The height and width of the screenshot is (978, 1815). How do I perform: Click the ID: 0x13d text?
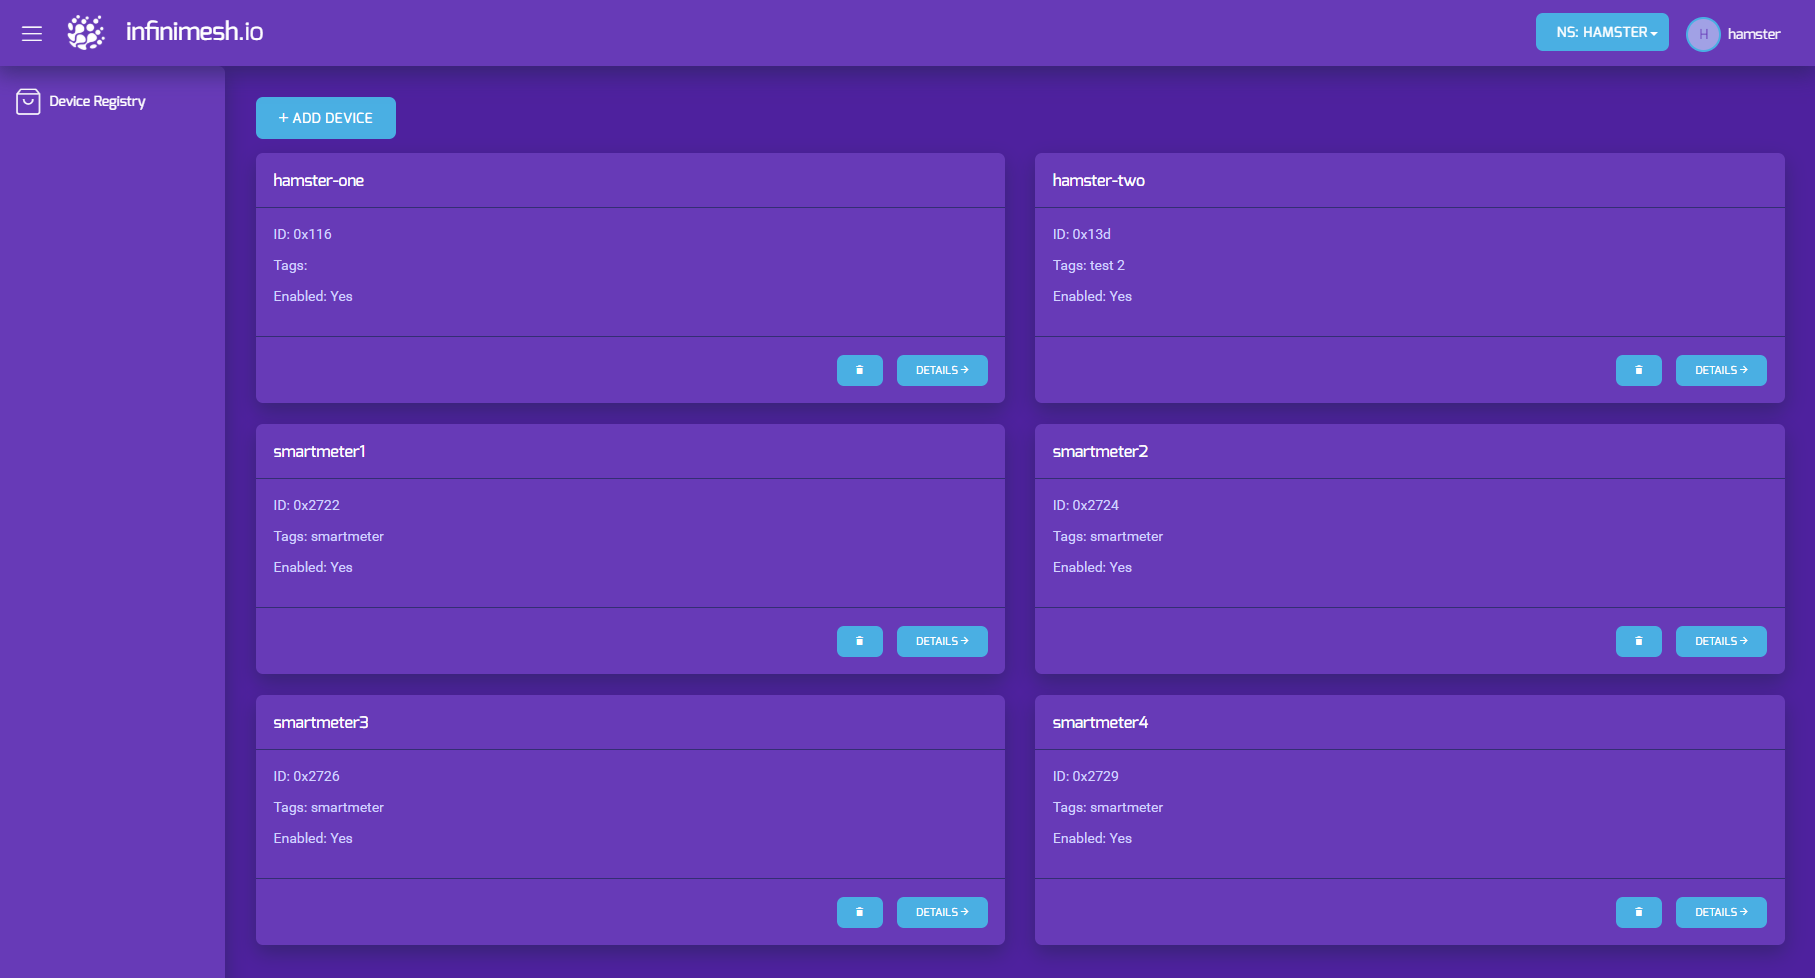1082,234
